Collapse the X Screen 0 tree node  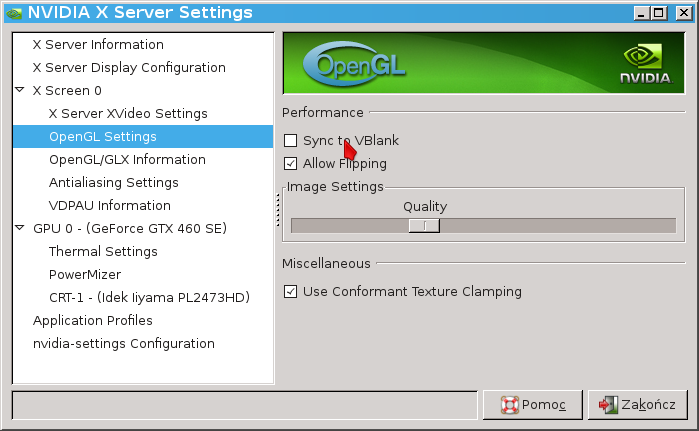pos(21,90)
